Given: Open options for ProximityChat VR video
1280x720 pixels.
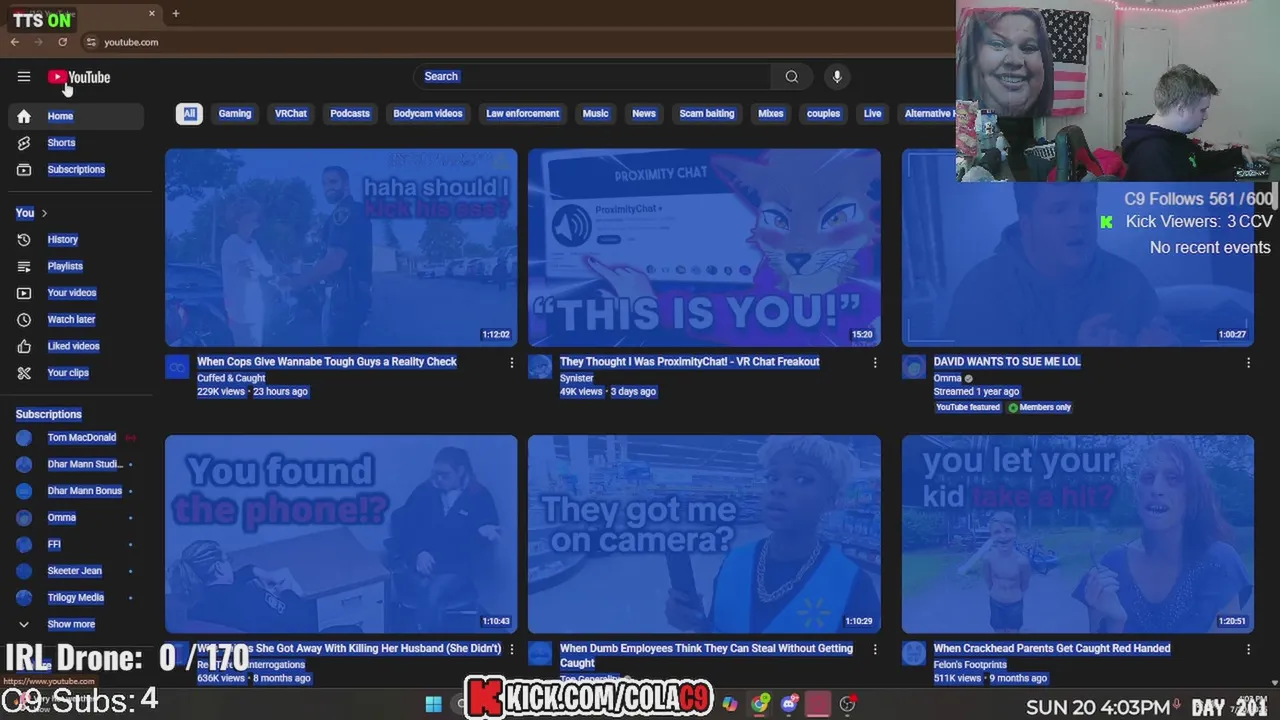Looking at the screenshot, I should pyautogui.click(x=874, y=363).
